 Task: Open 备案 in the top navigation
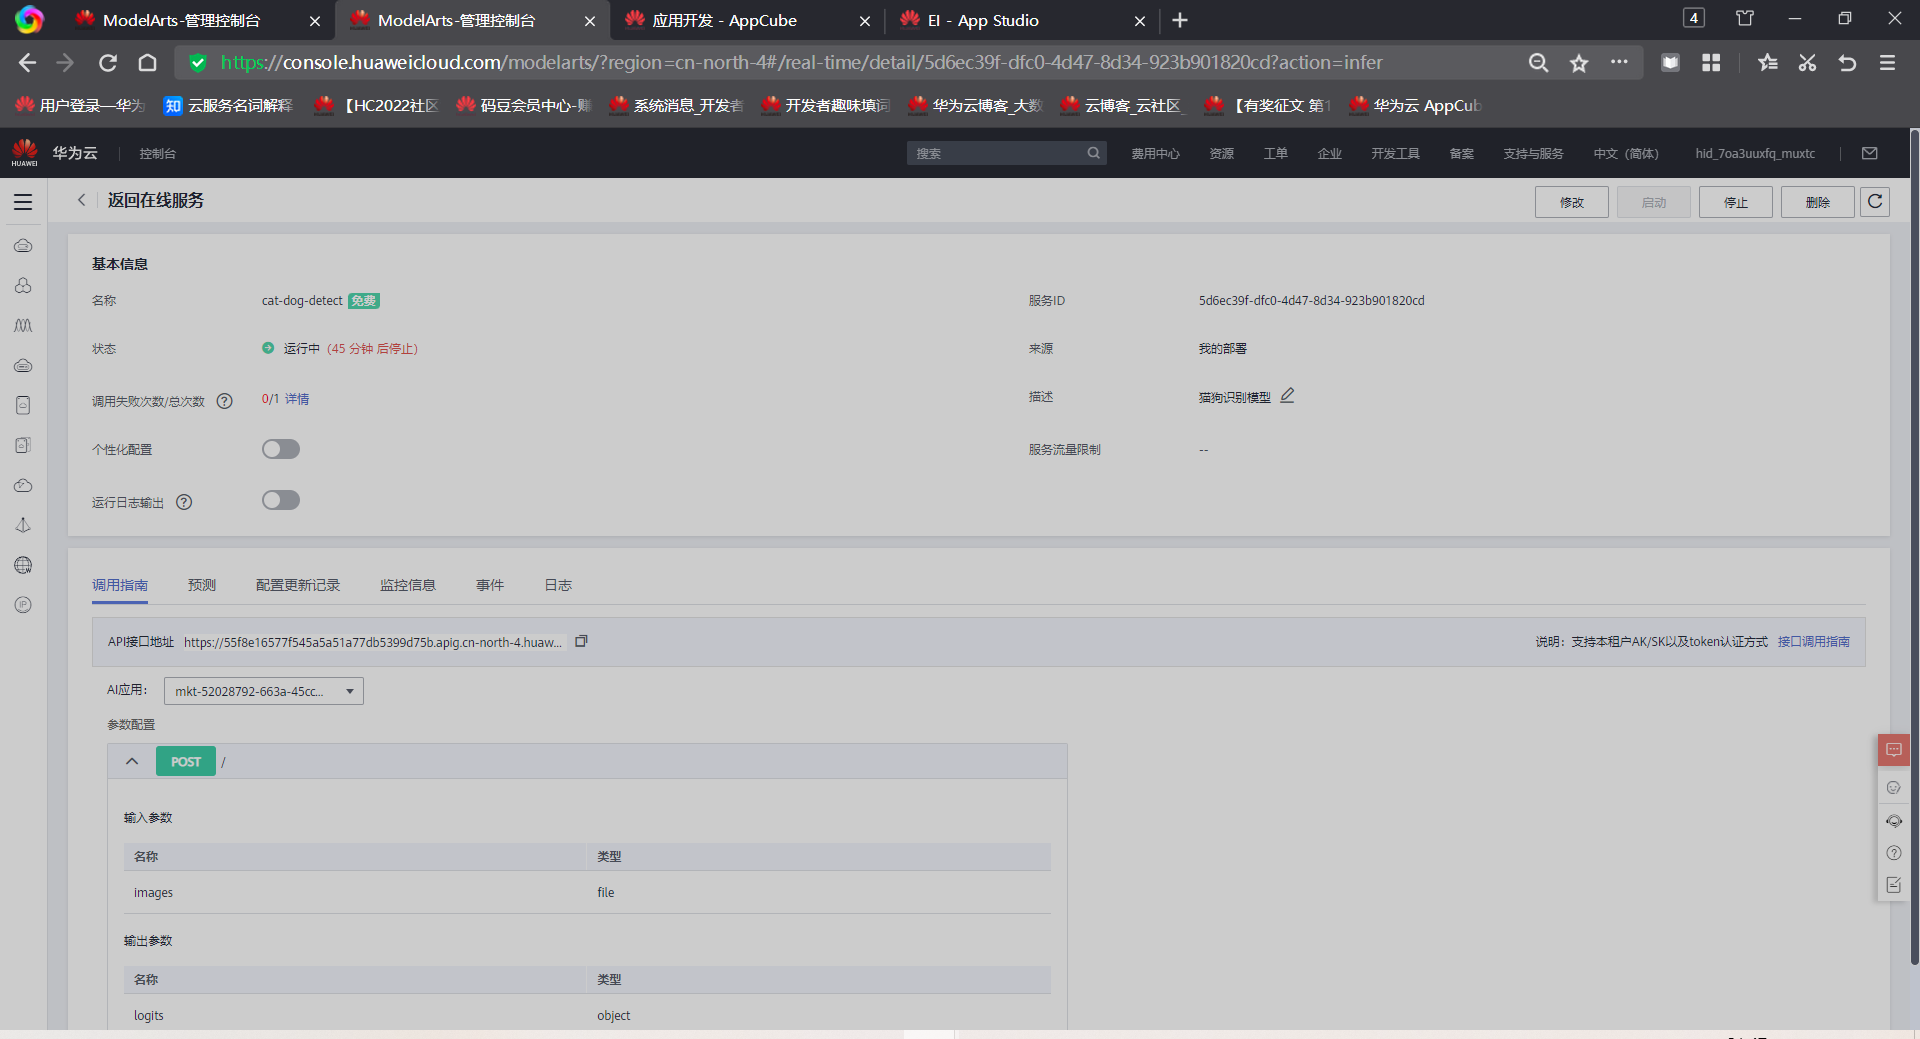[x=1462, y=153]
